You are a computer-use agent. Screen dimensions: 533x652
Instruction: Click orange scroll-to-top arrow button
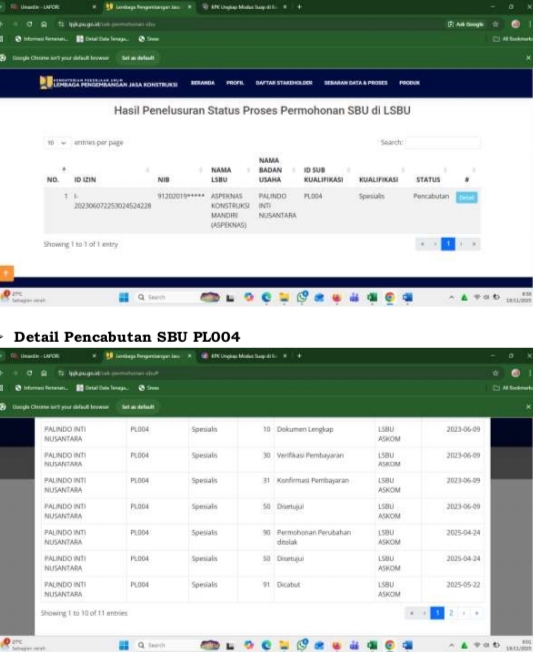[7, 273]
